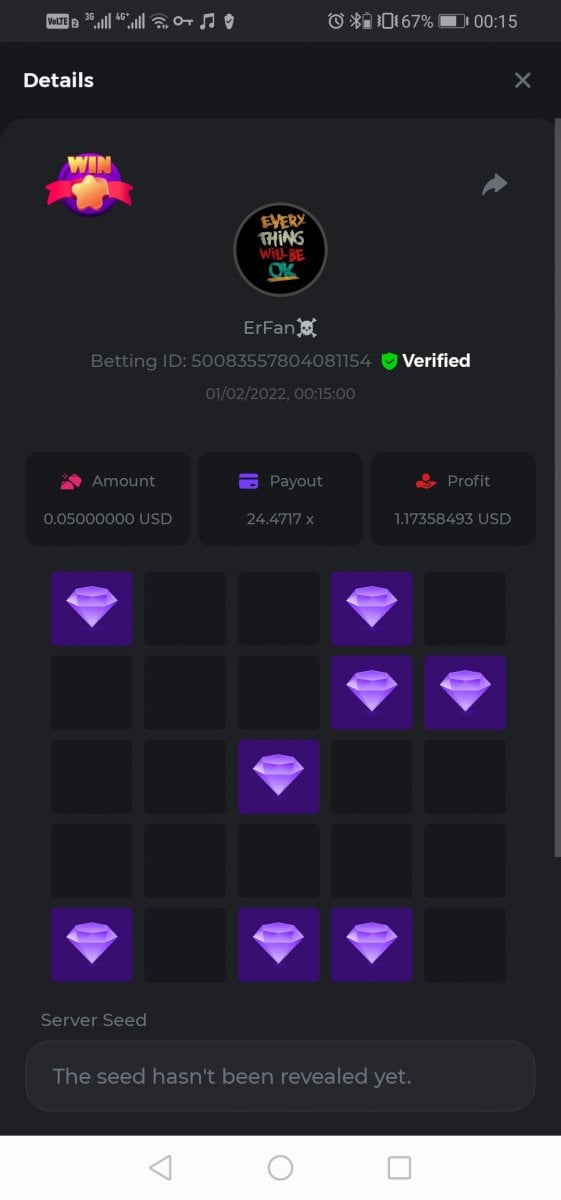Click the diamond tile in the center of the grid
This screenshot has width=561, height=1200.
(278, 776)
